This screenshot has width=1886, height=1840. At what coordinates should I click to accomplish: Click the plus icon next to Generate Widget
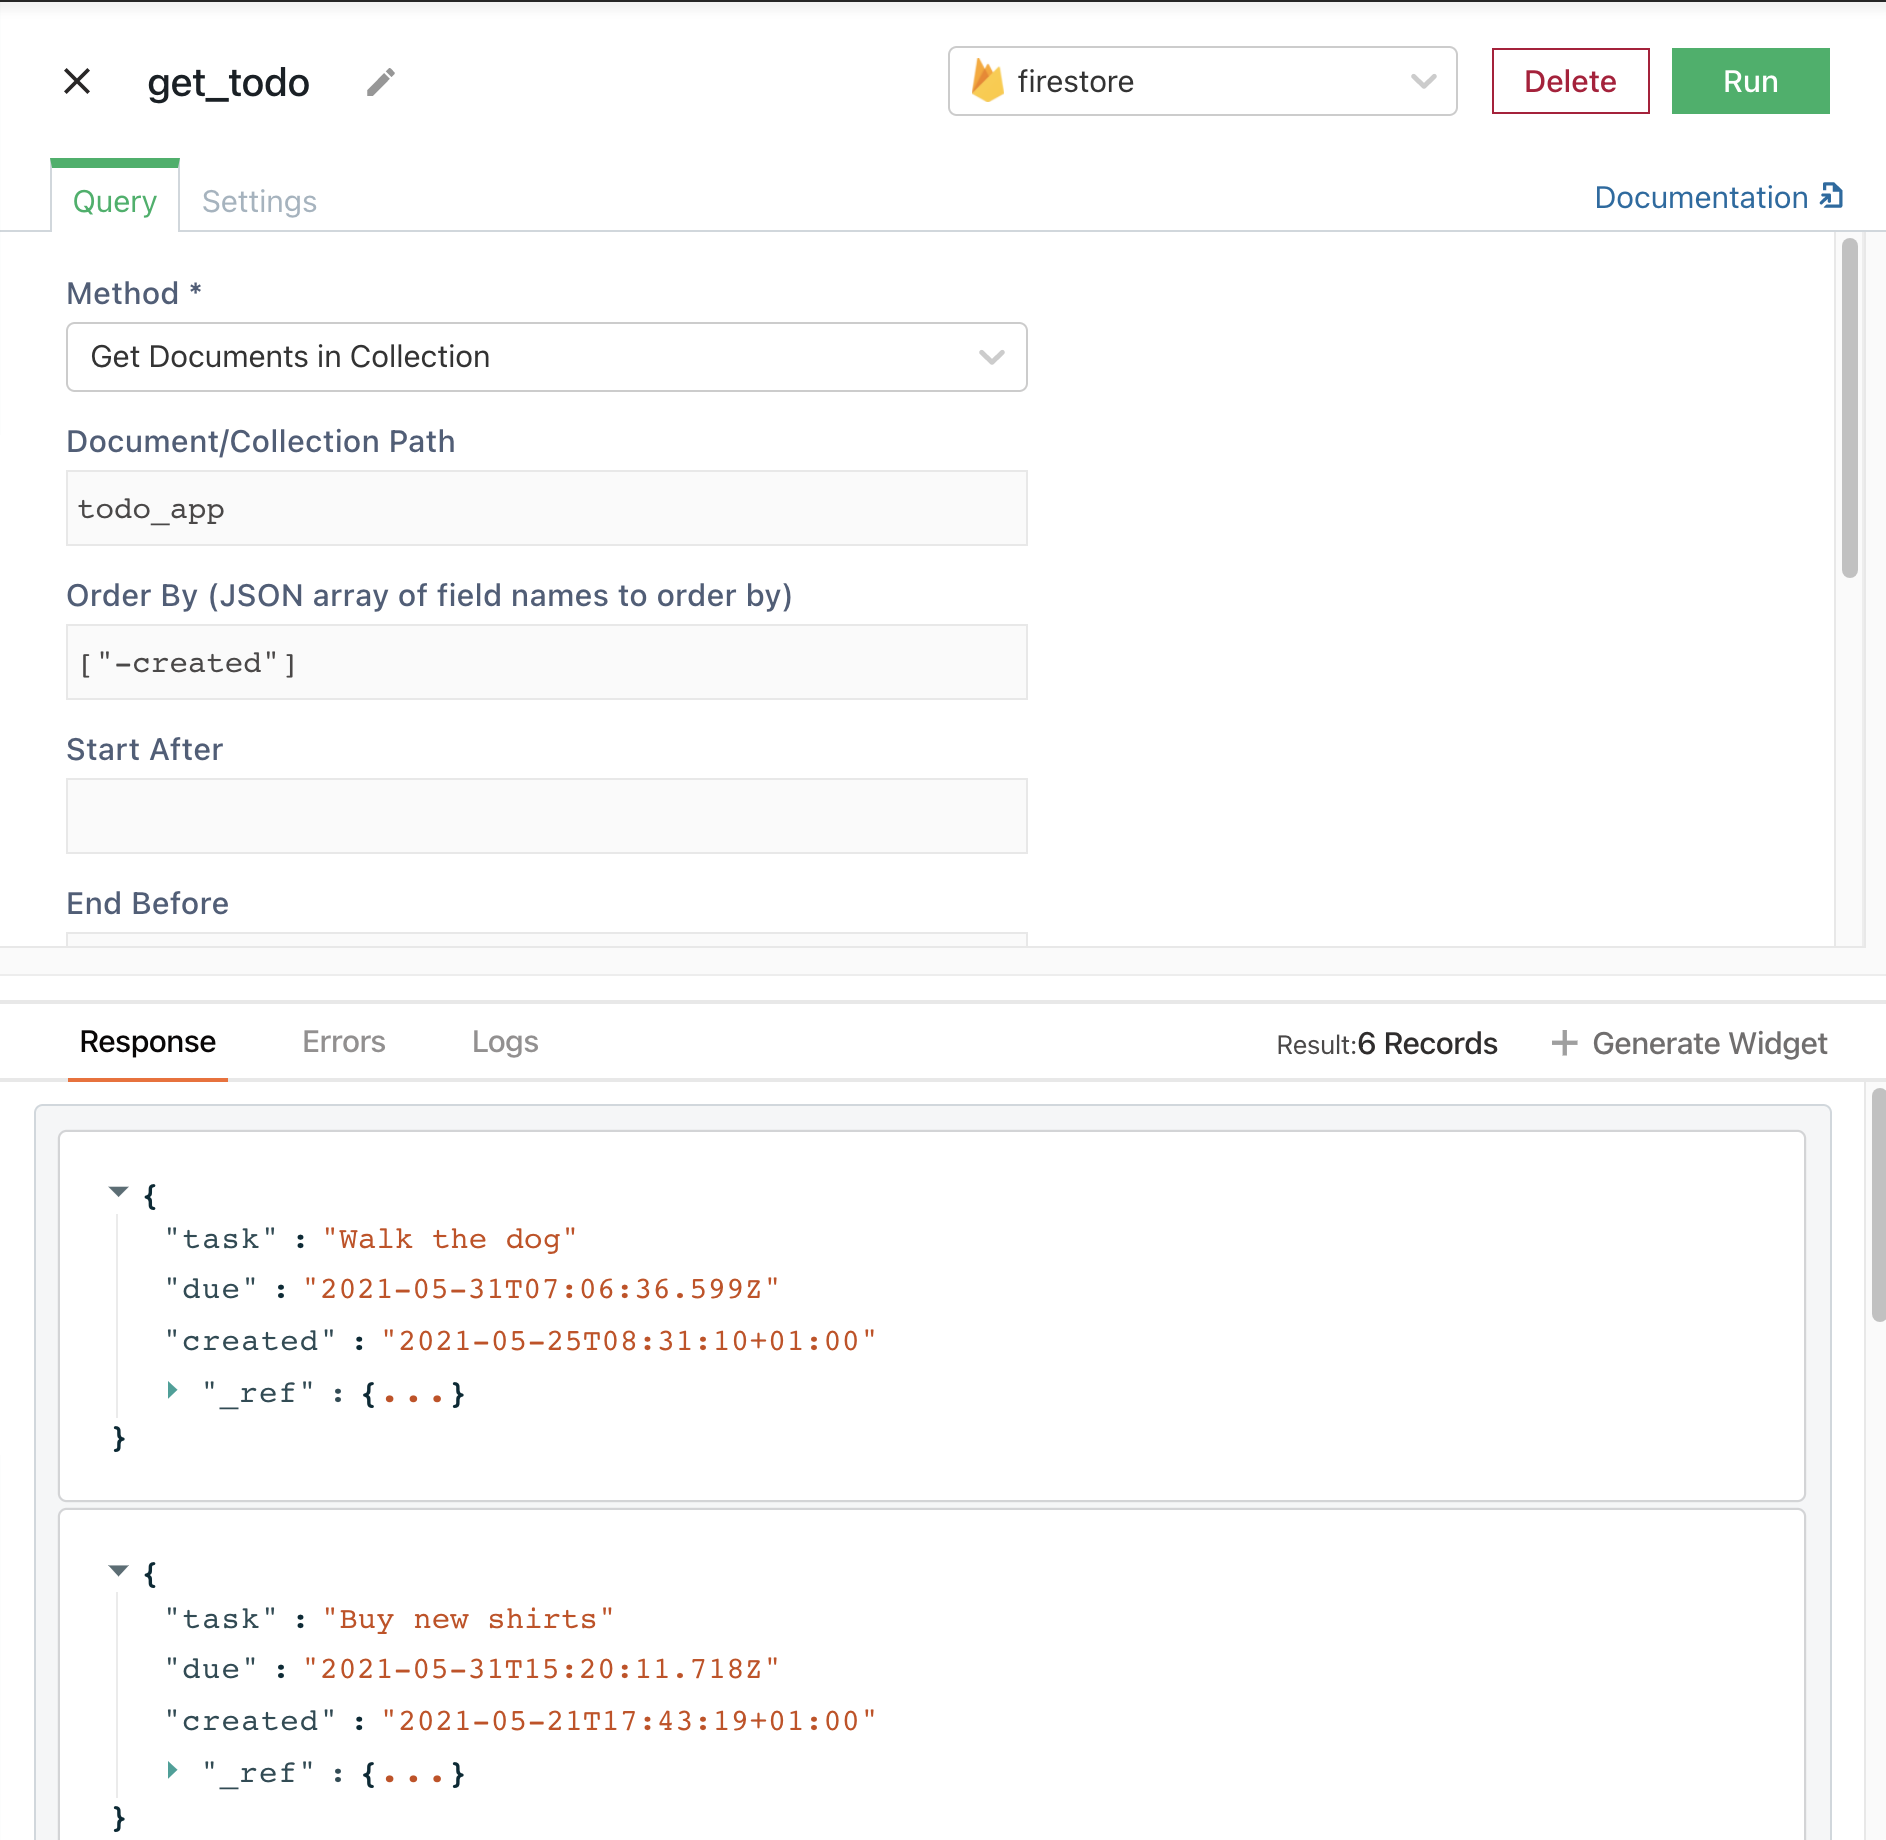tap(1565, 1043)
